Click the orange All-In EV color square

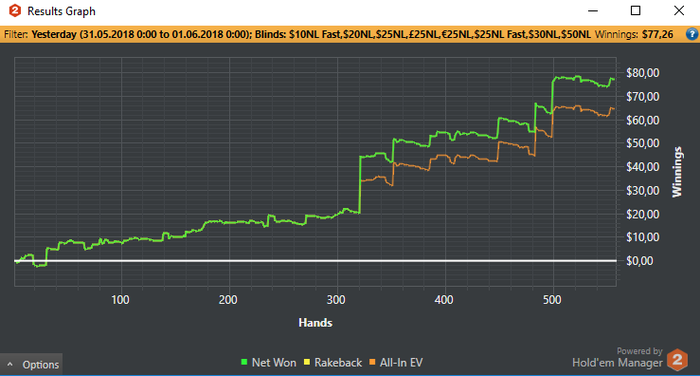click(x=372, y=362)
